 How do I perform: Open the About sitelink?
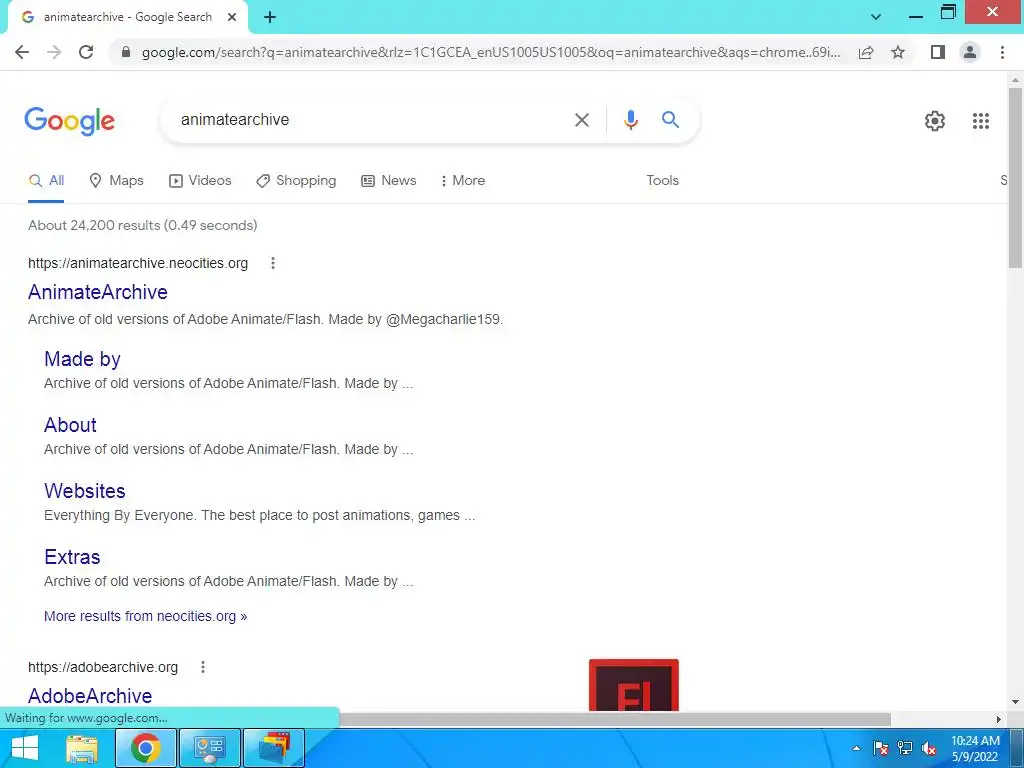(x=71, y=425)
